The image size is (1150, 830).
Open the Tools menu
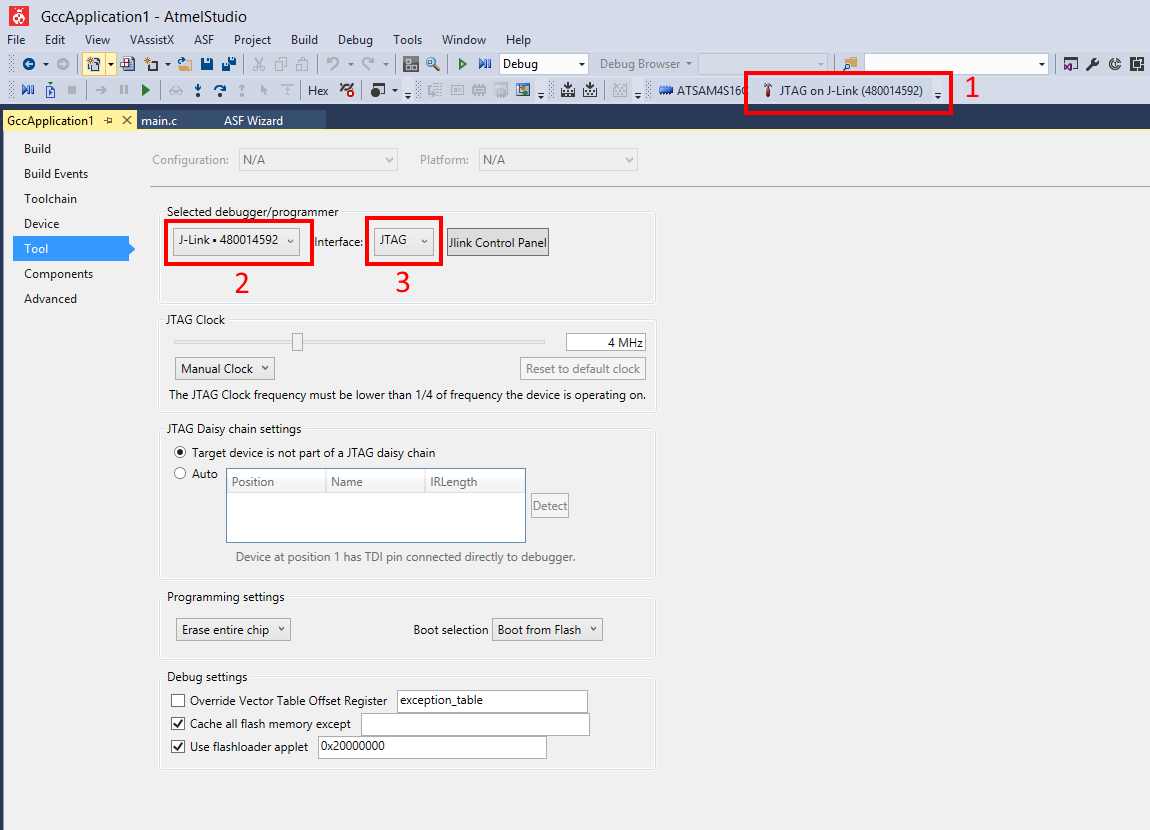407,40
